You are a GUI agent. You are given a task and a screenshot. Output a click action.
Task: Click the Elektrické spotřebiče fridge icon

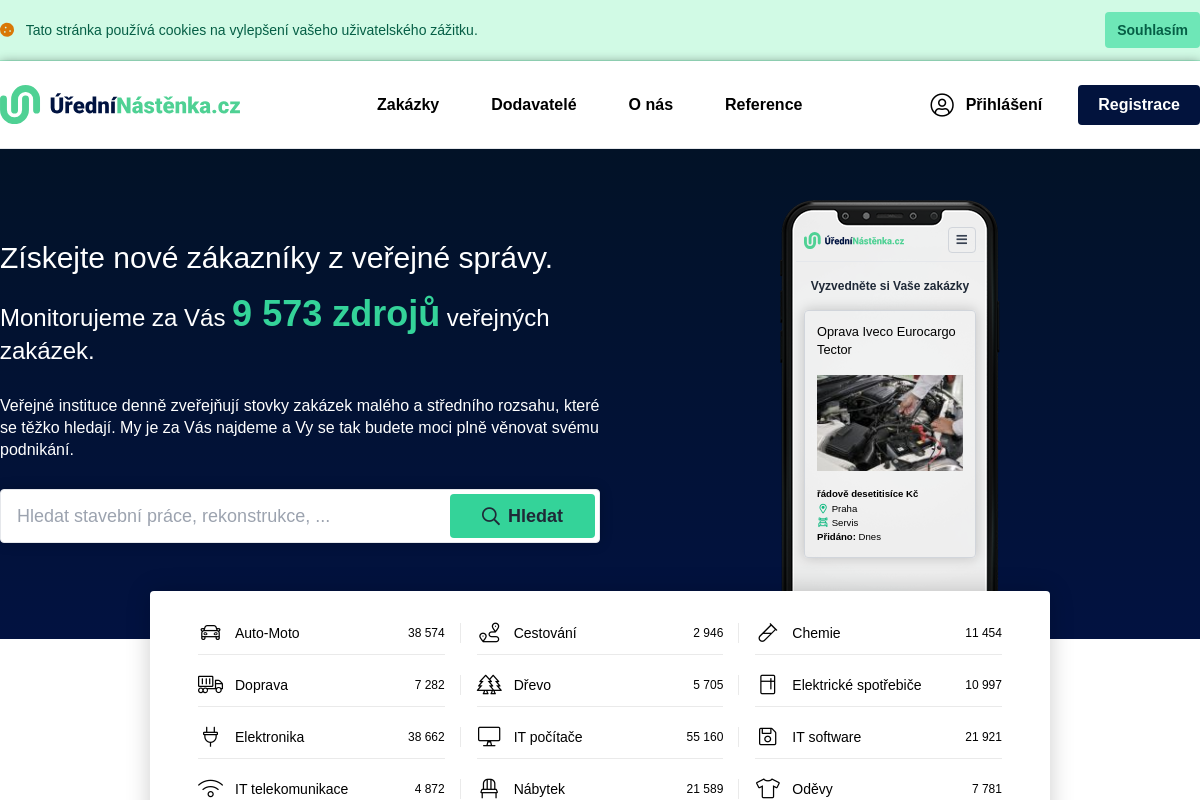coord(767,685)
